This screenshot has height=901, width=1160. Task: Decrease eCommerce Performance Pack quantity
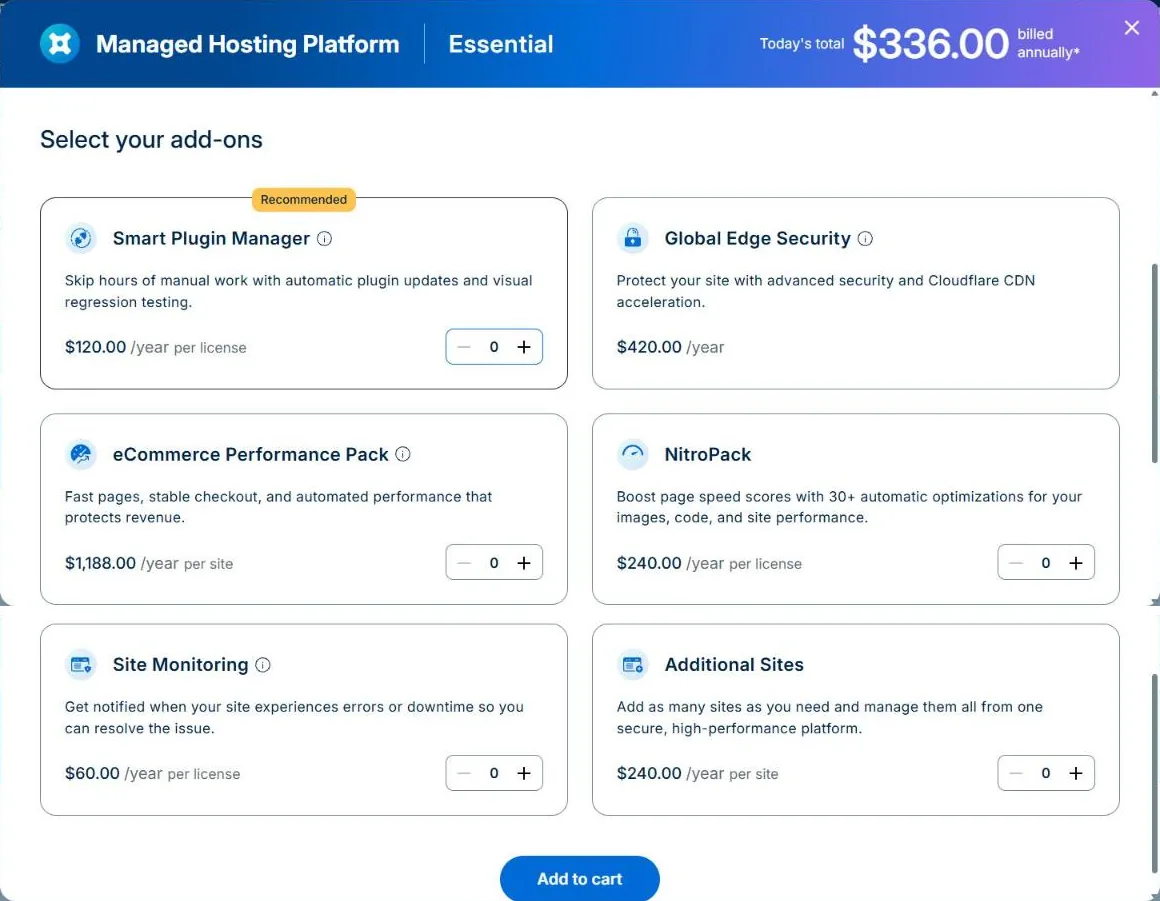(464, 563)
